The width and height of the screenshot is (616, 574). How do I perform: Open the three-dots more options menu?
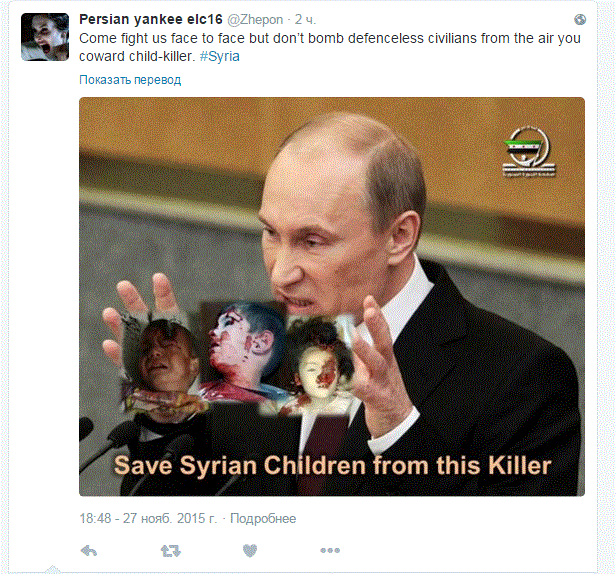[x=330, y=550]
